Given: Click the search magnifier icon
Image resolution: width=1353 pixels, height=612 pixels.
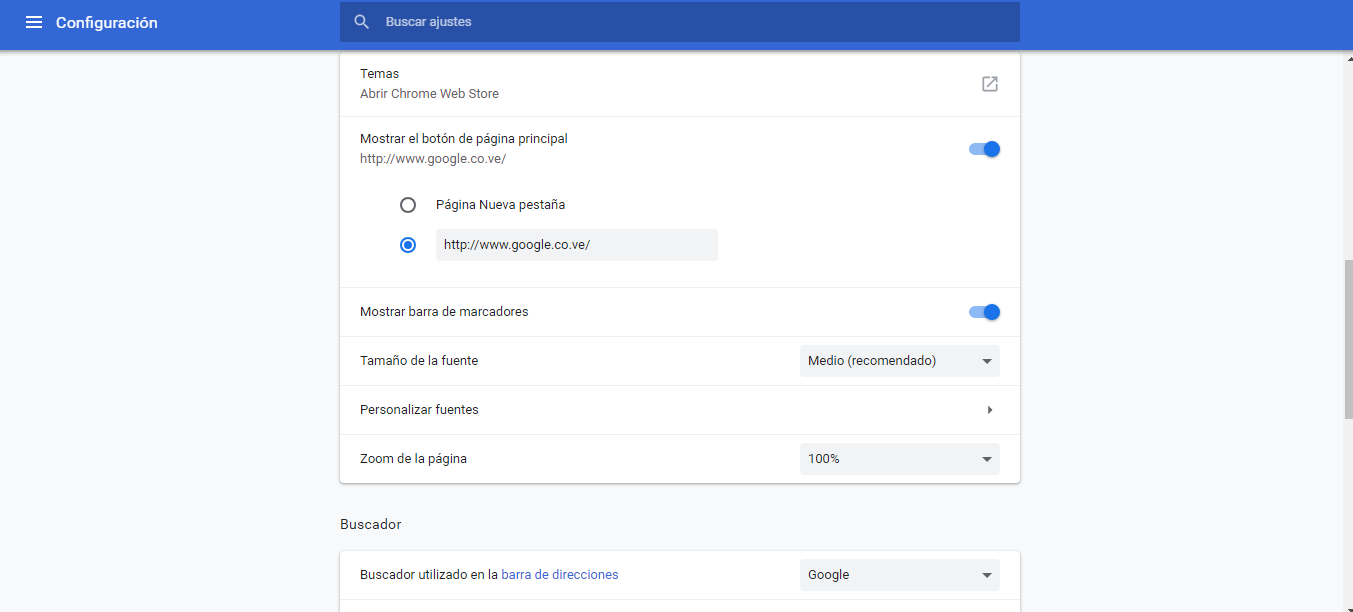Looking at the screenshot, I should tap(362, 22).
